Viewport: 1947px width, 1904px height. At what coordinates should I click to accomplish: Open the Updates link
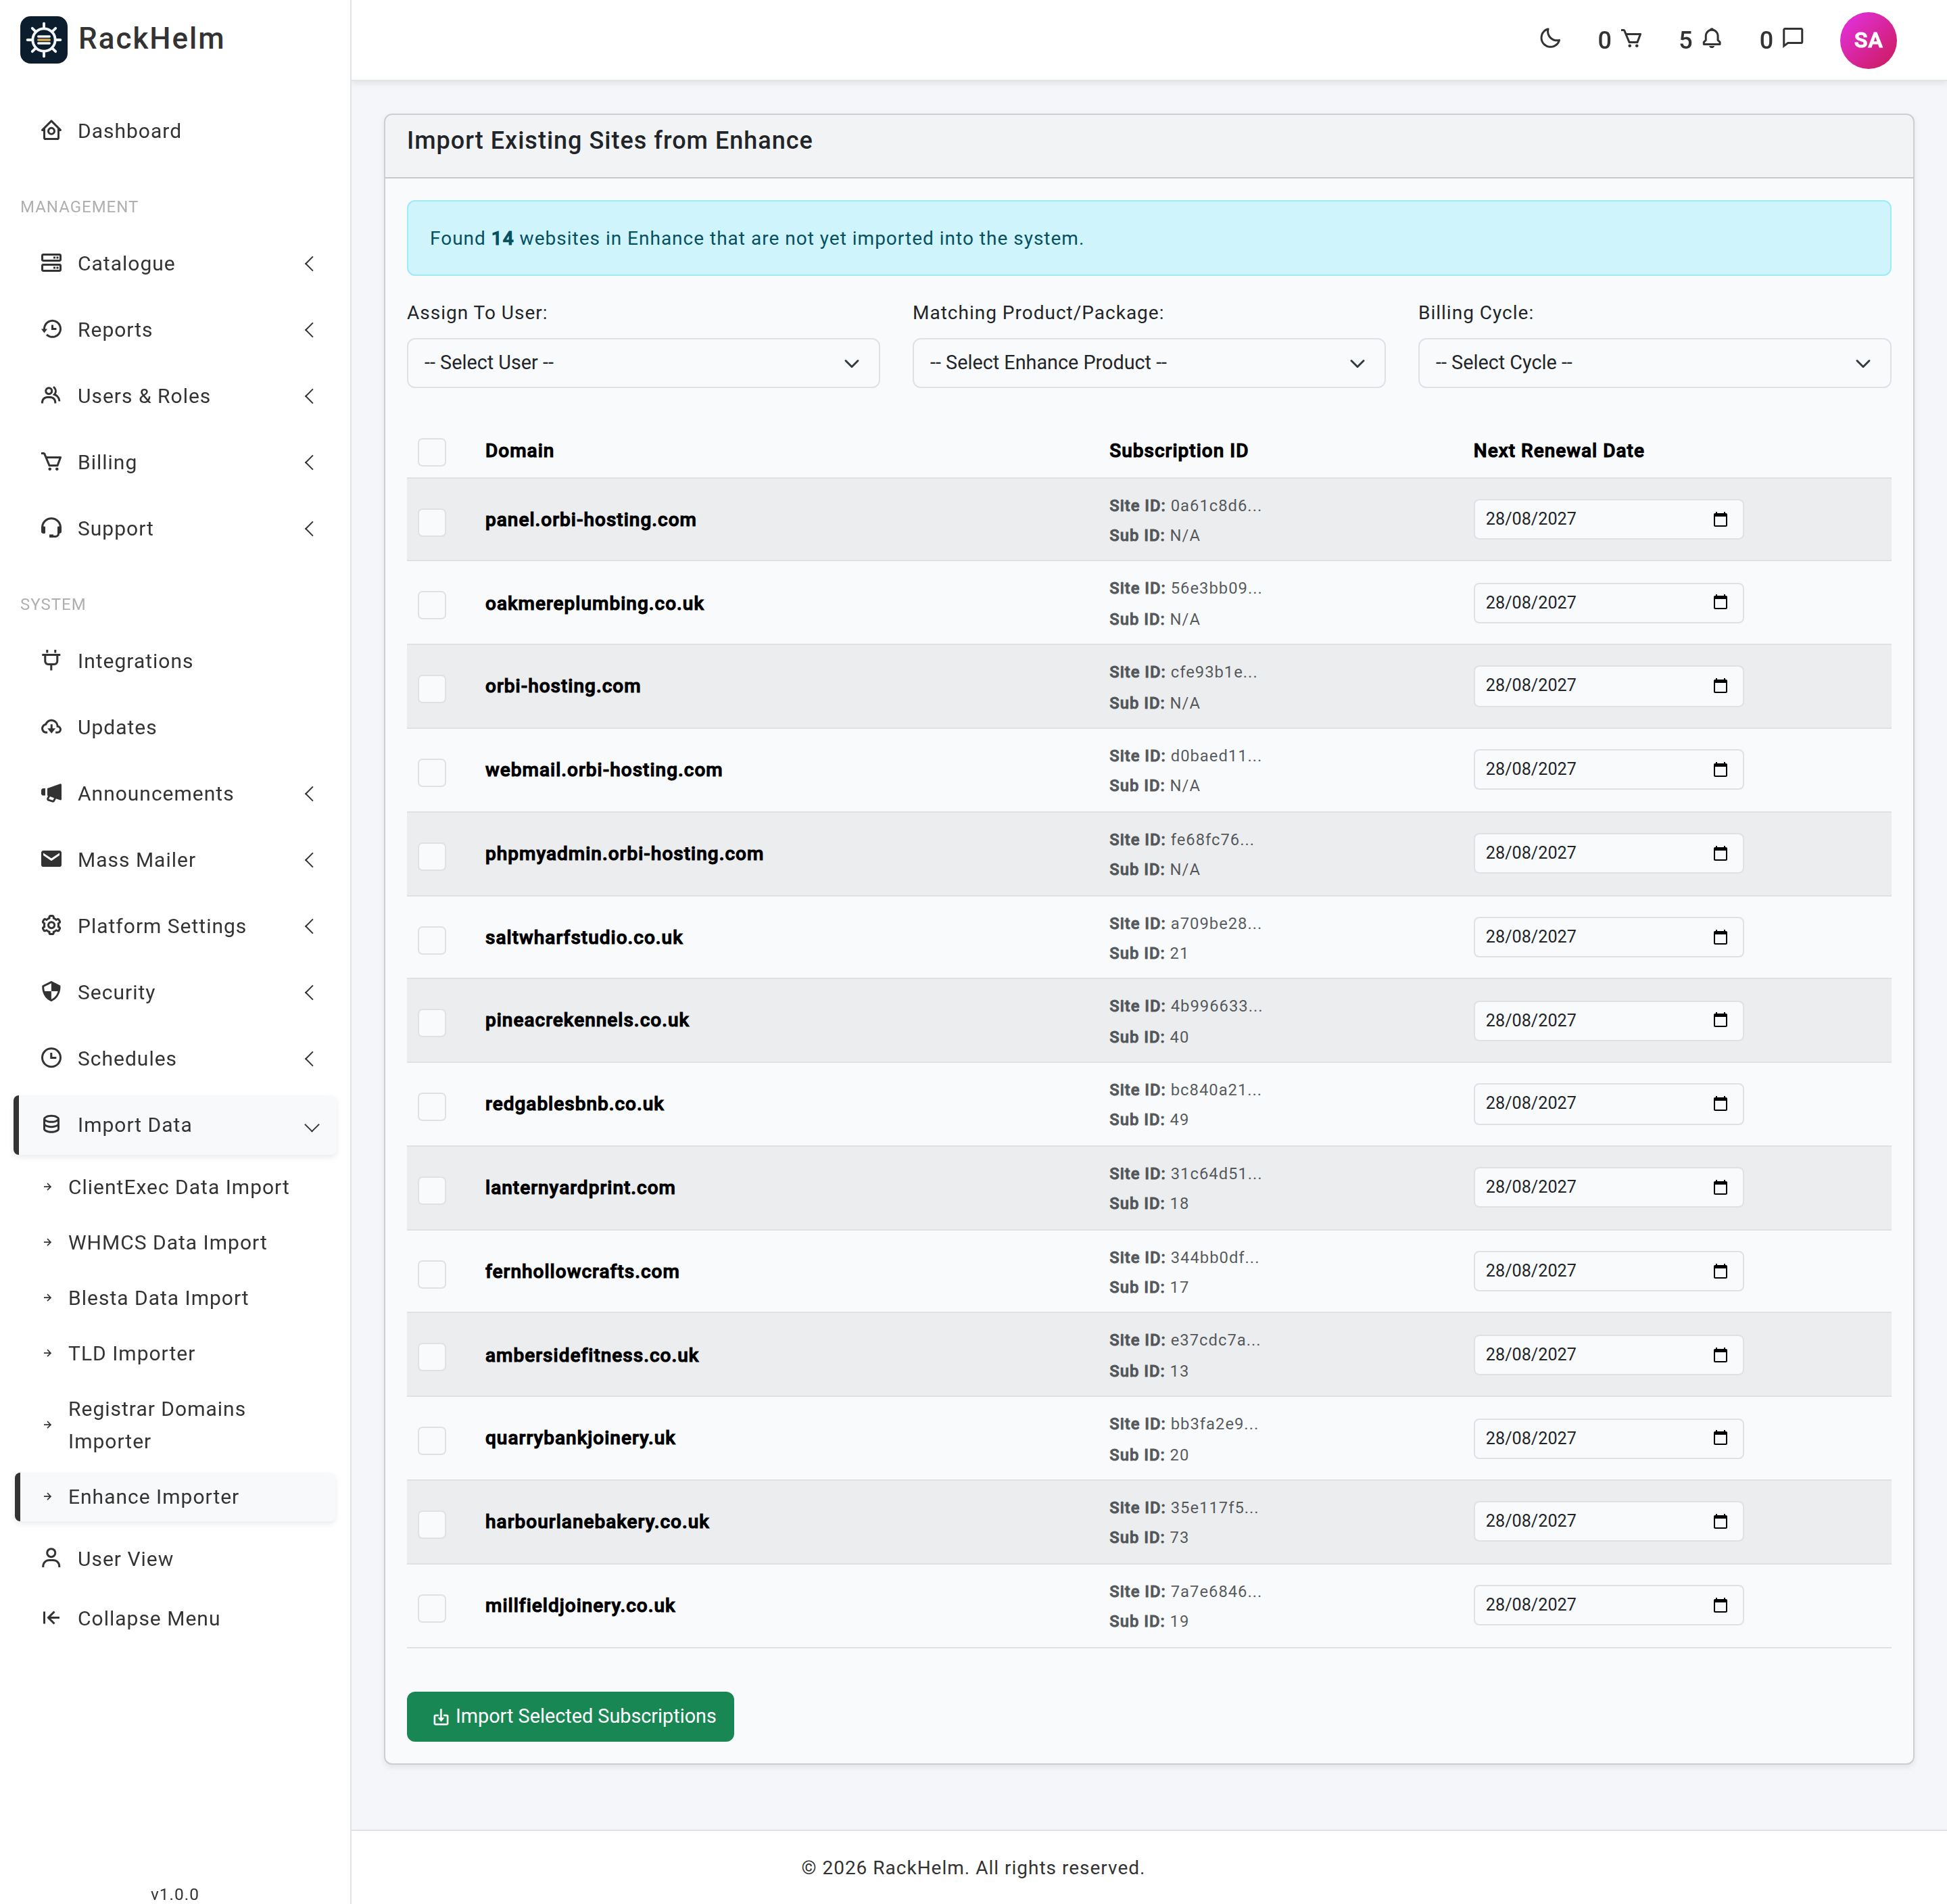pos(117,727)
